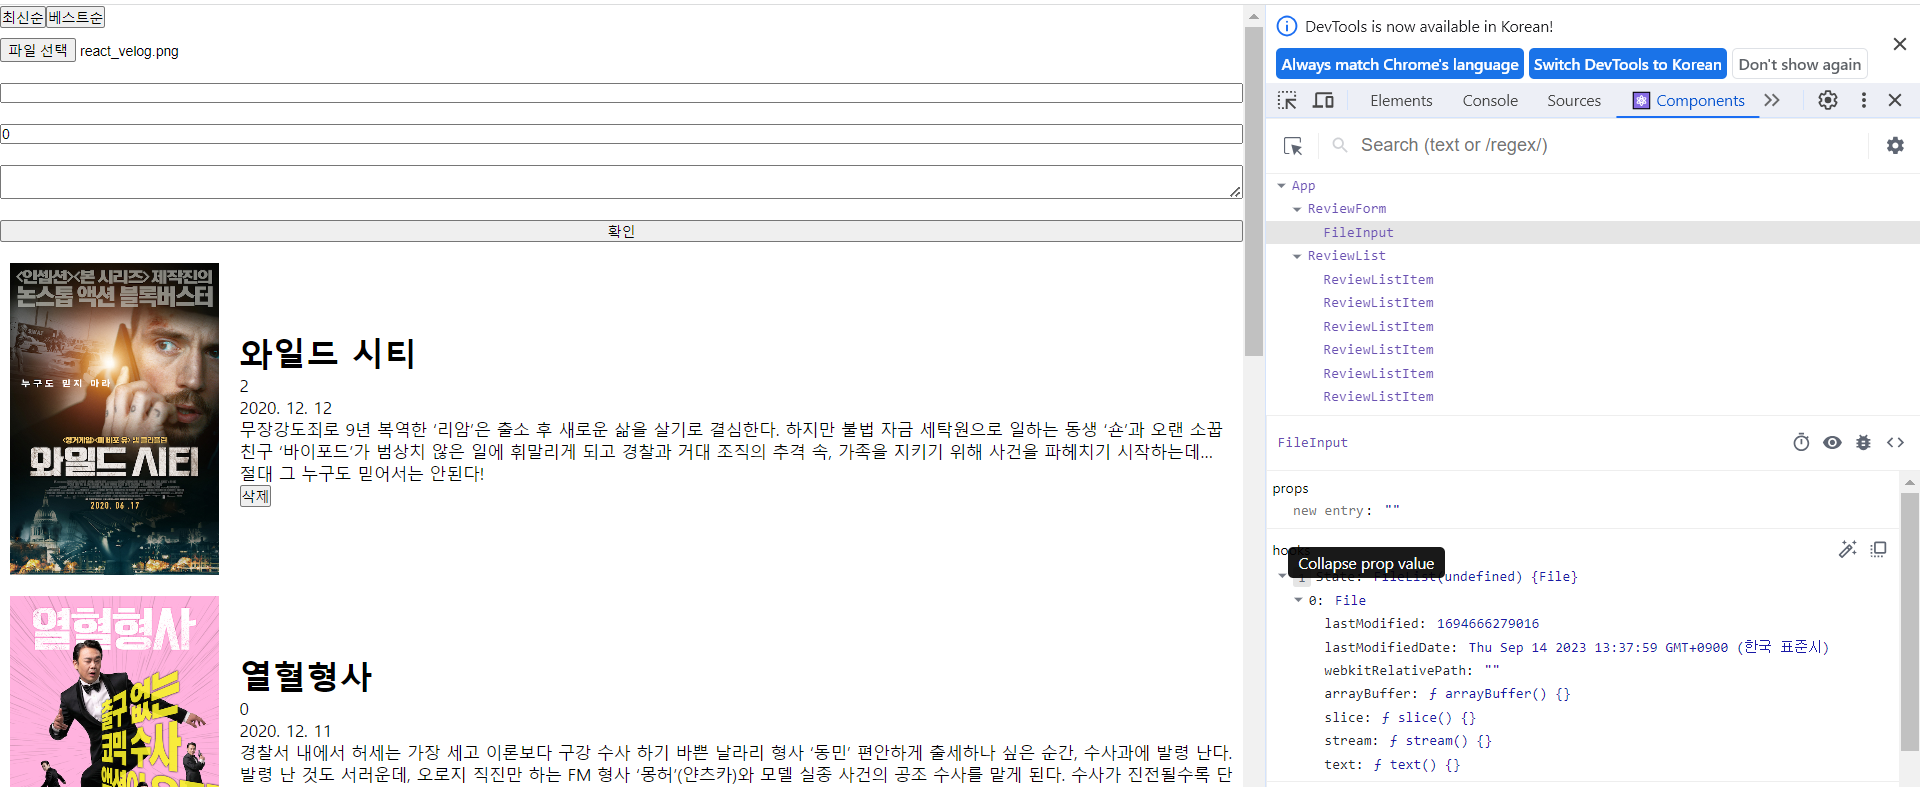
Task: Open React Components view settings gear
Action: click(x=1895, y=146)
